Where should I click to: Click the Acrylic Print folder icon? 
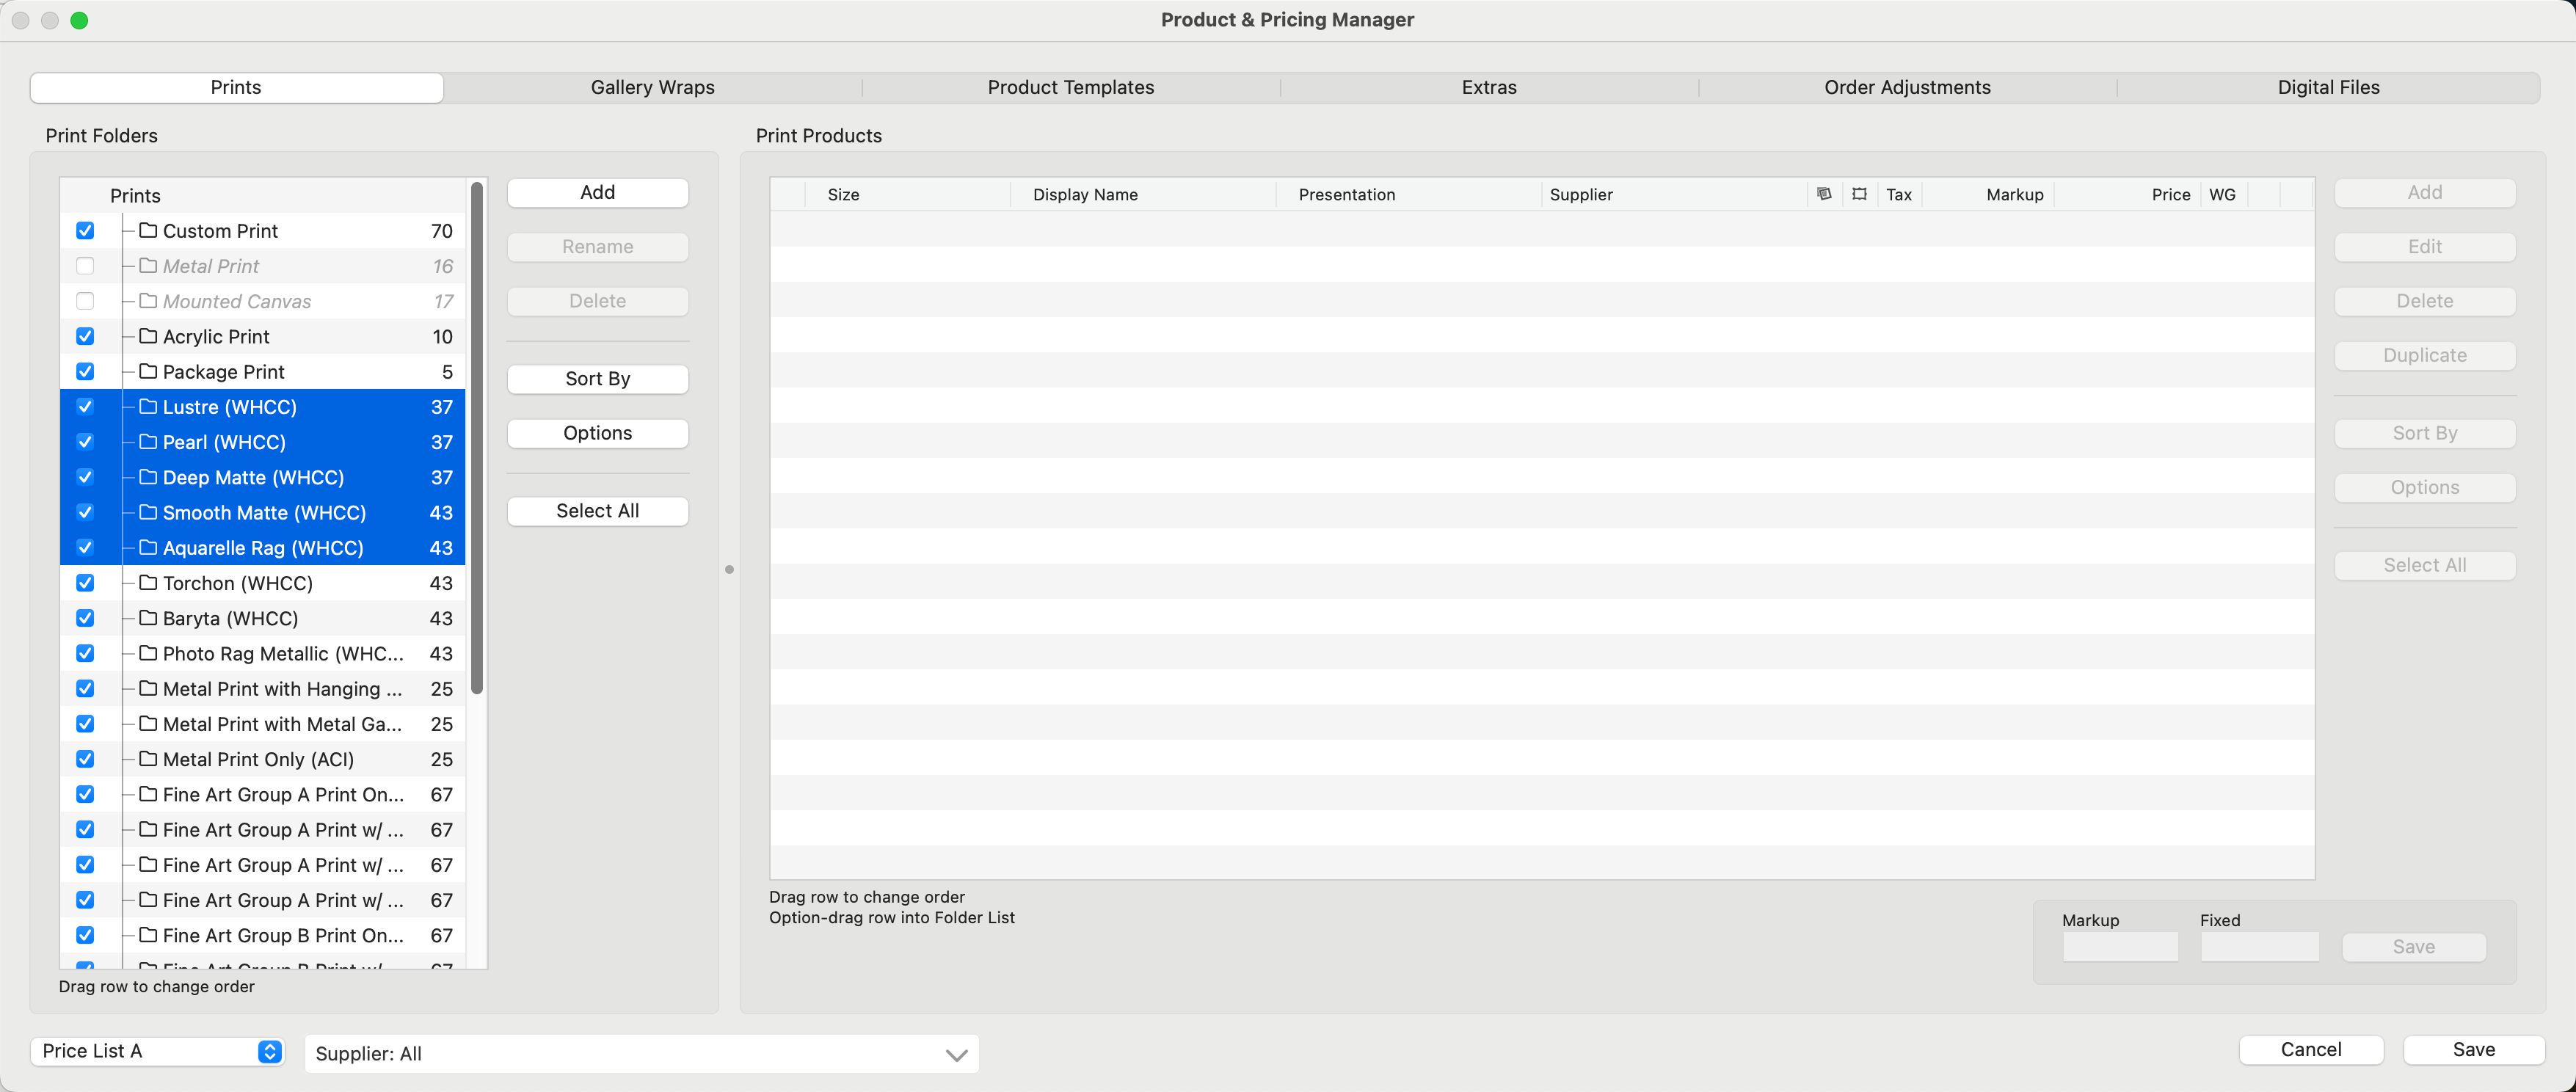148,336
